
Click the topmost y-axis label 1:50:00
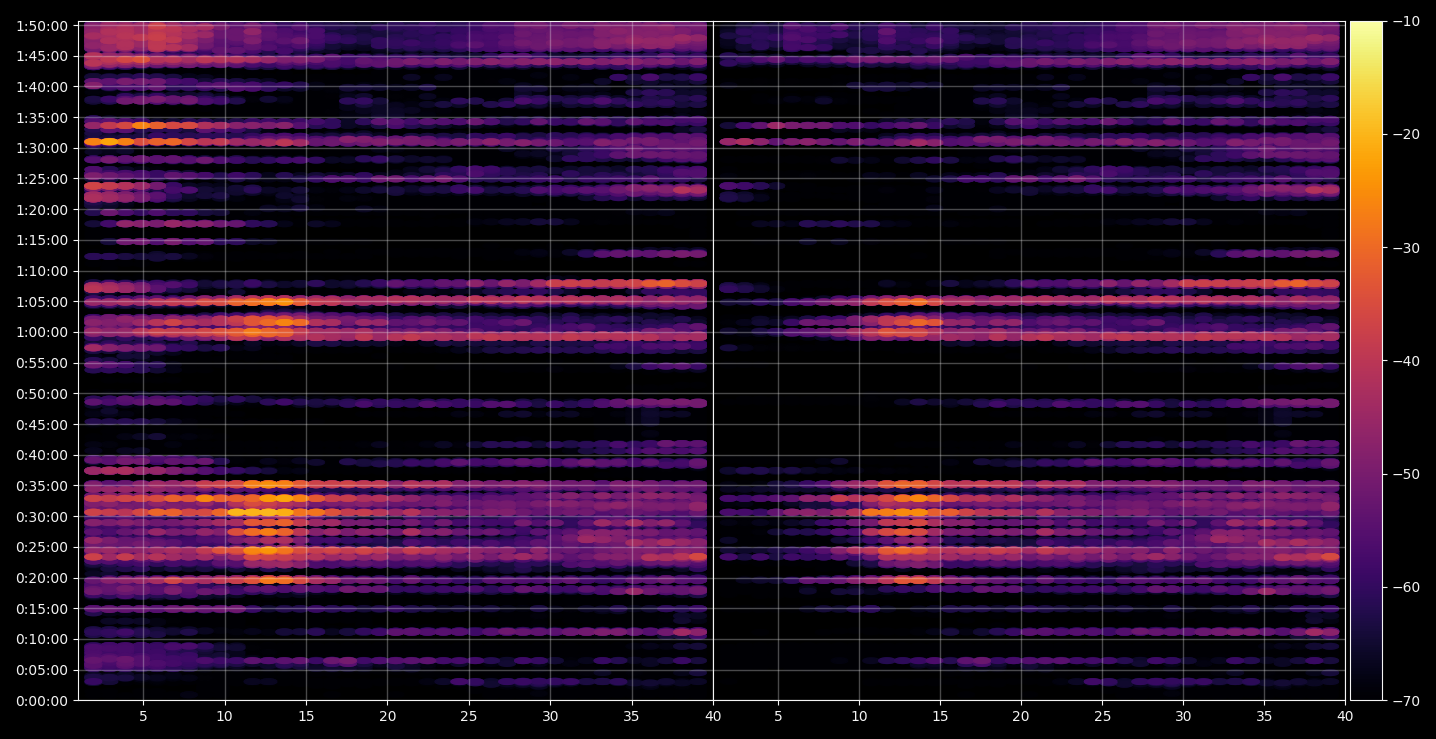click(42, 26)
